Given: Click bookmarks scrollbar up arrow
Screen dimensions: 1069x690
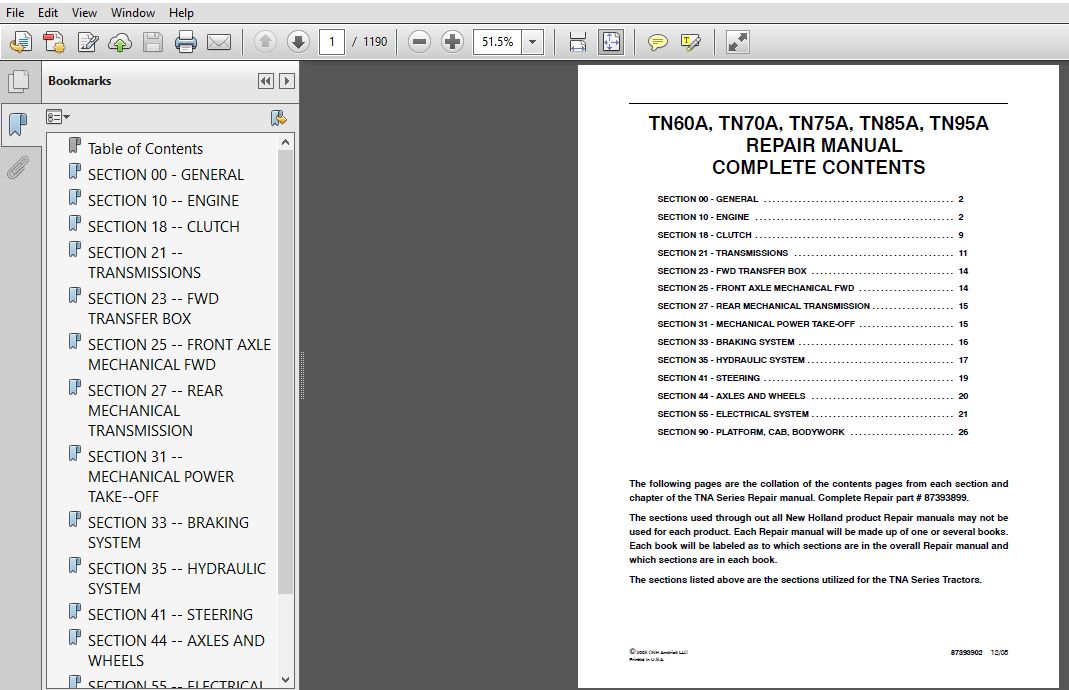Looking at the screenshot, I should click(286, 142).
